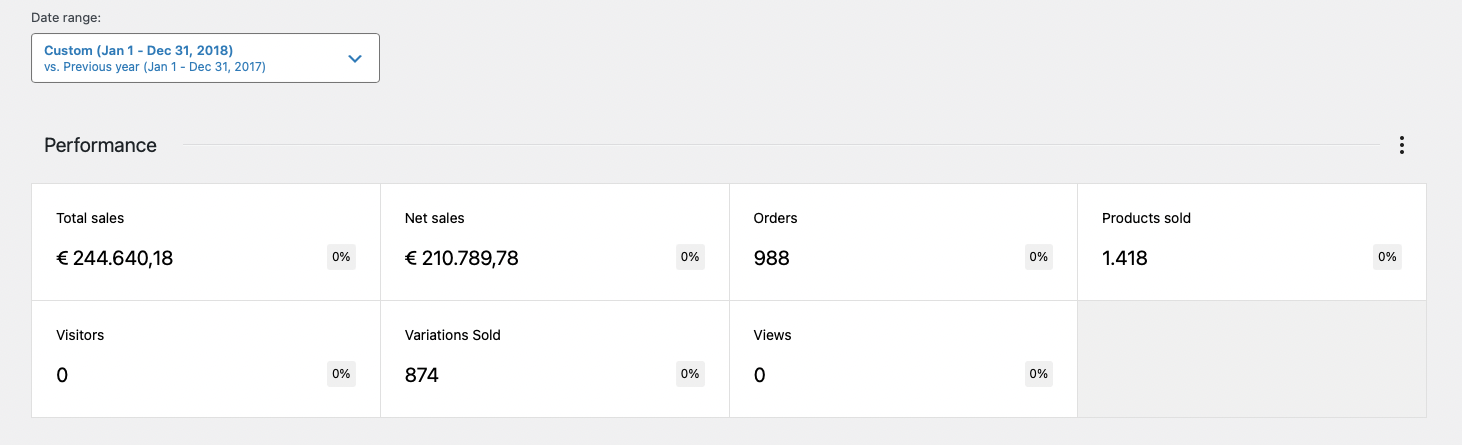Open the Views stats card
Image resolution: width=1462 pixels, height=445 pixels.
coord(903,359)
